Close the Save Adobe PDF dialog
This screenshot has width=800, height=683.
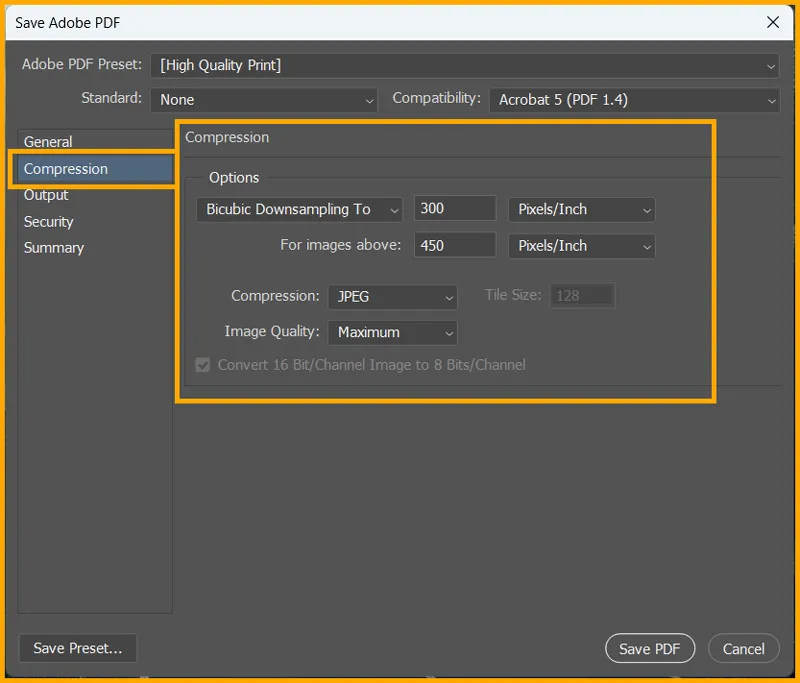[773, 22]
